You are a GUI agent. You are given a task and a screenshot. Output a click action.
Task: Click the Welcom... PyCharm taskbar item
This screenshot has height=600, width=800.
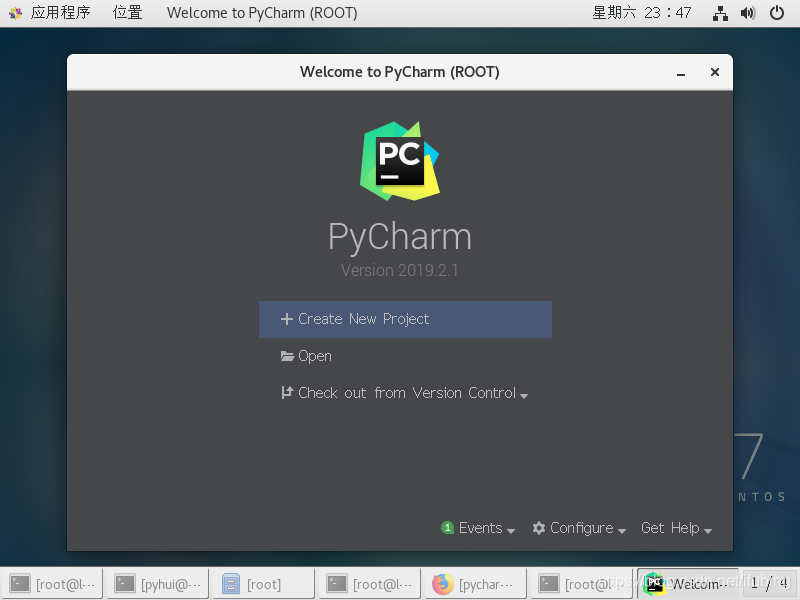[x=687, y=583]
